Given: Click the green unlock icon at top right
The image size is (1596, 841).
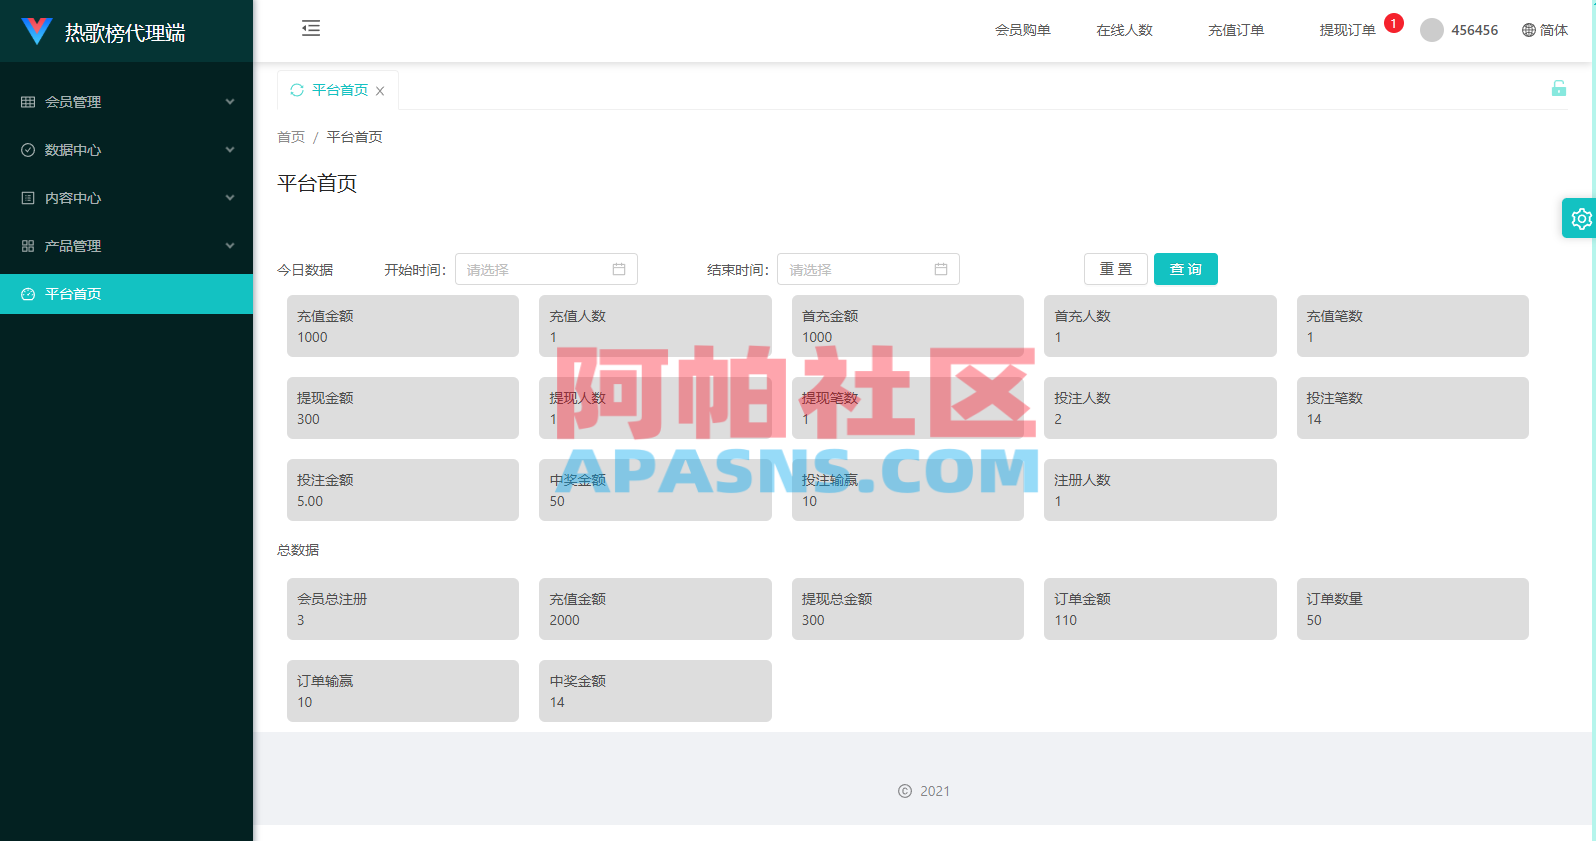Looking at the screenshot, I should coord(1558,88).
